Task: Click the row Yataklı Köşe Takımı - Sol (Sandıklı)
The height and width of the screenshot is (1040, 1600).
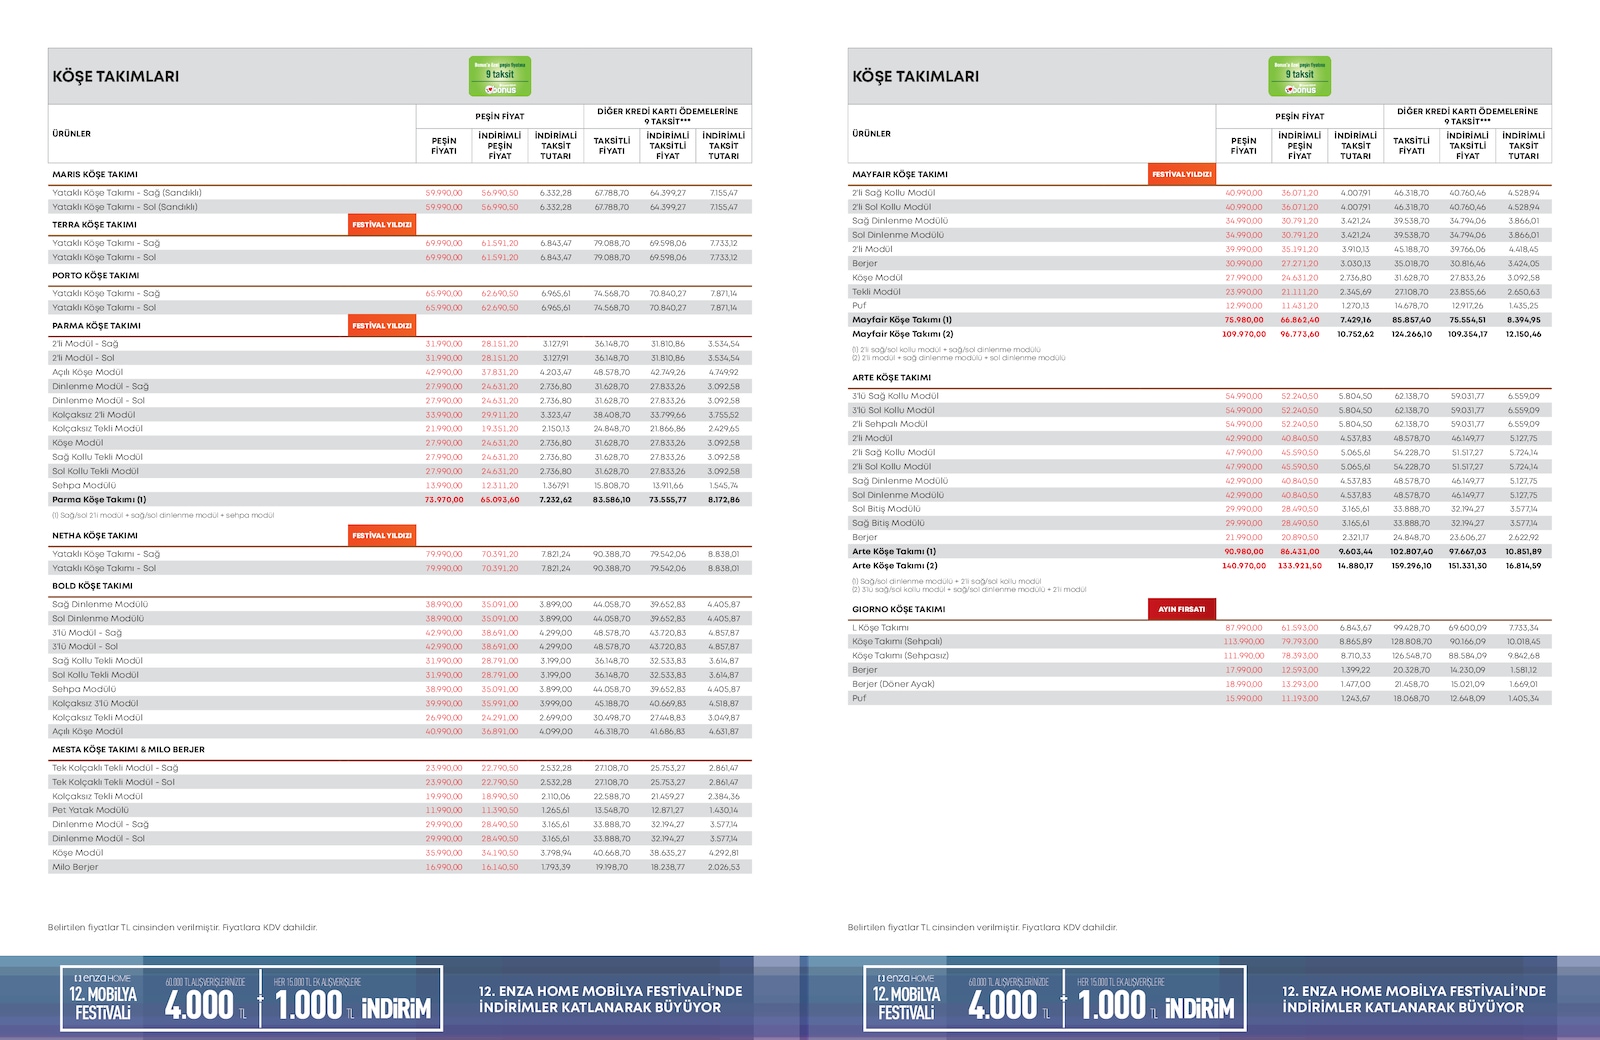Action: coord(400,207)
